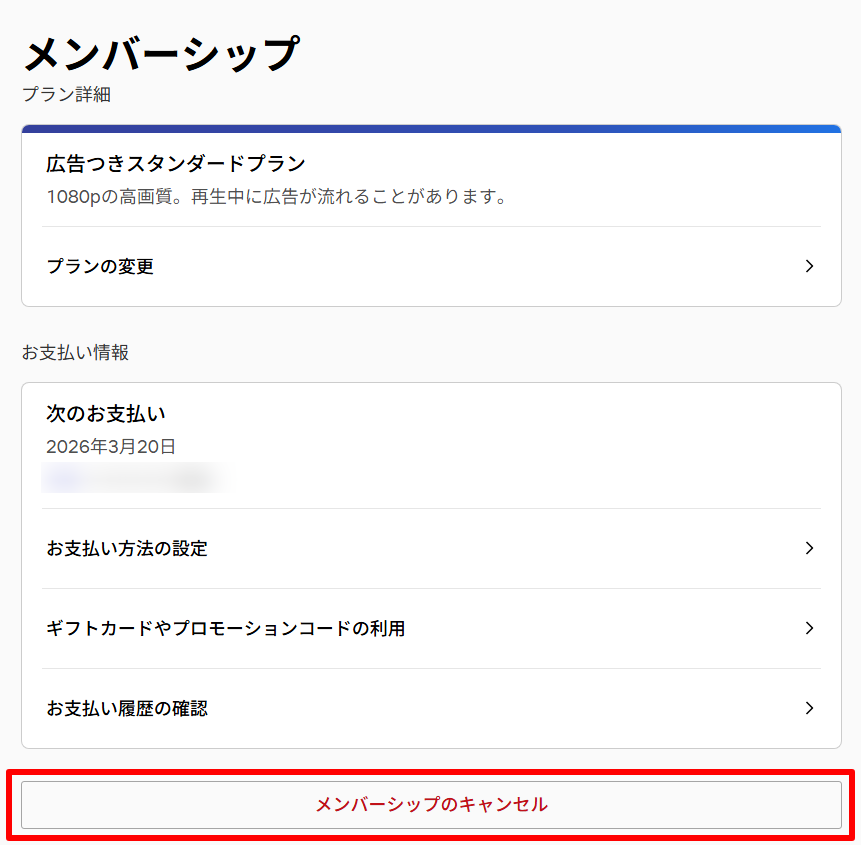Click the プランの変更 text label

tap(100, 267)
